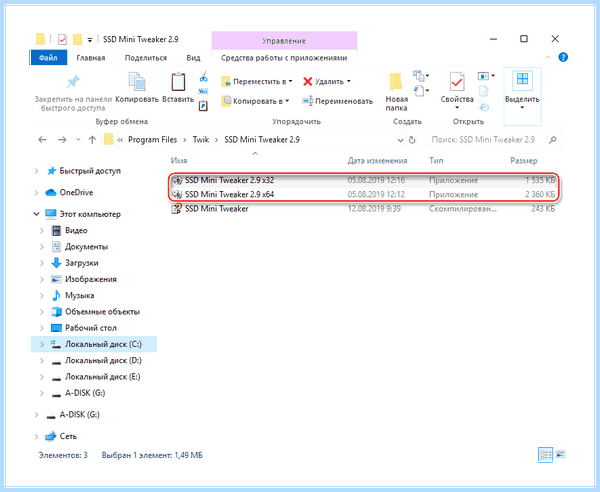Go forward with the right arrow

pyautogui.click(x=62, y=140)
